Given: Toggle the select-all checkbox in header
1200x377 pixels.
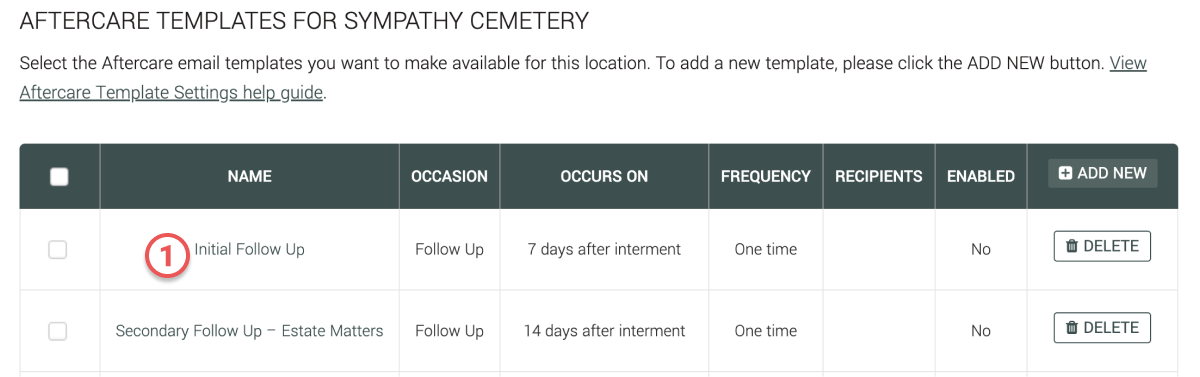Looking at the screenshot, I should [59, 177].
